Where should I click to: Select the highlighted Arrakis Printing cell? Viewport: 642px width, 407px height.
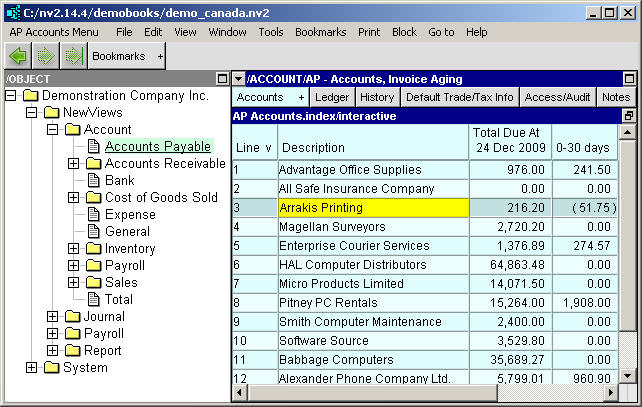coord(373,208)
